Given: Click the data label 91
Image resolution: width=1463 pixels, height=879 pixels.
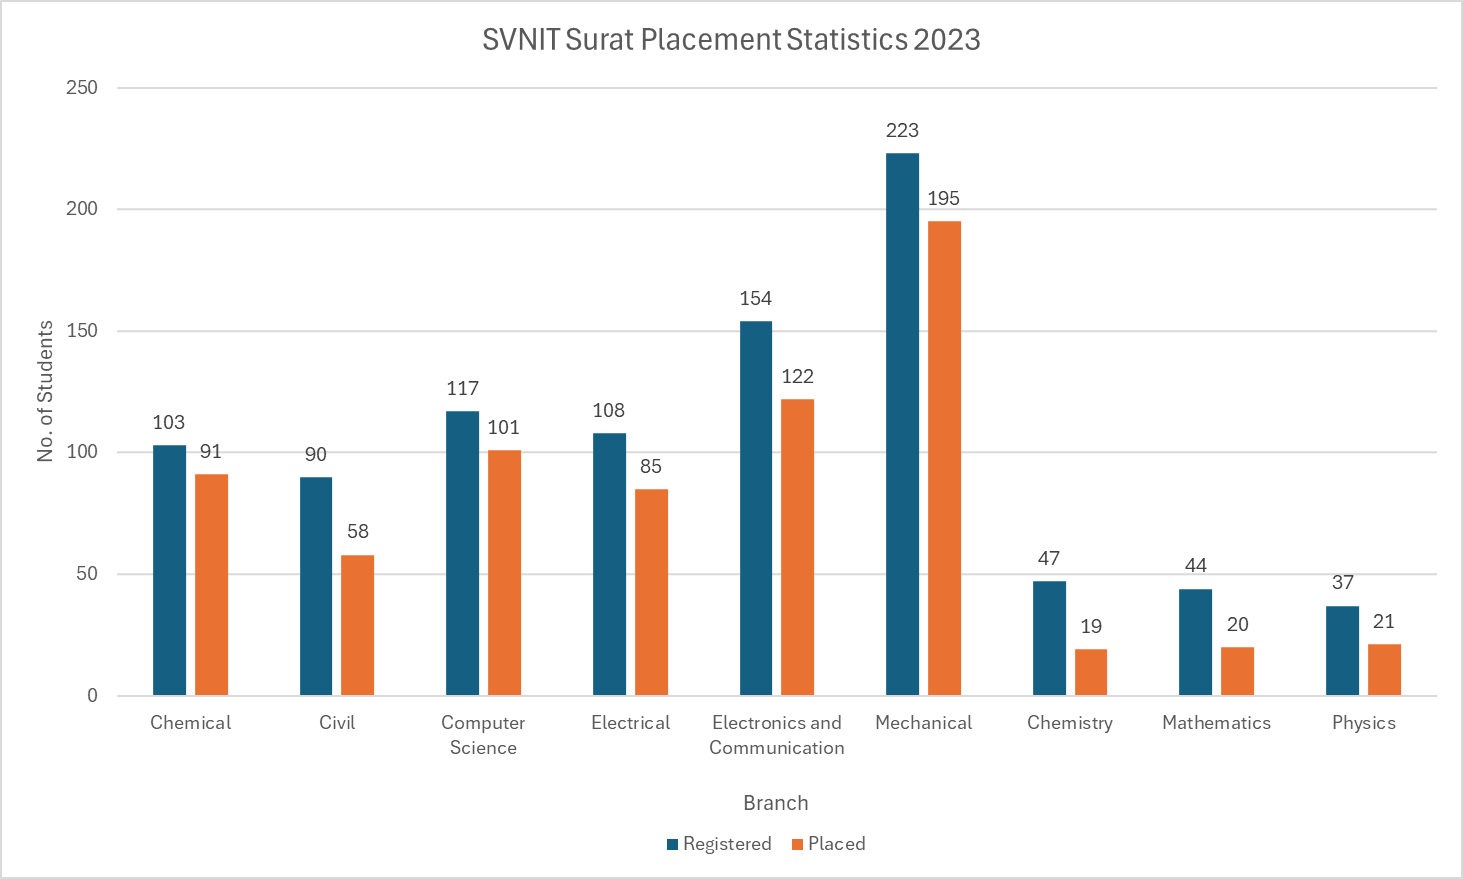Looking at the screenshot, I should point(211,452).
